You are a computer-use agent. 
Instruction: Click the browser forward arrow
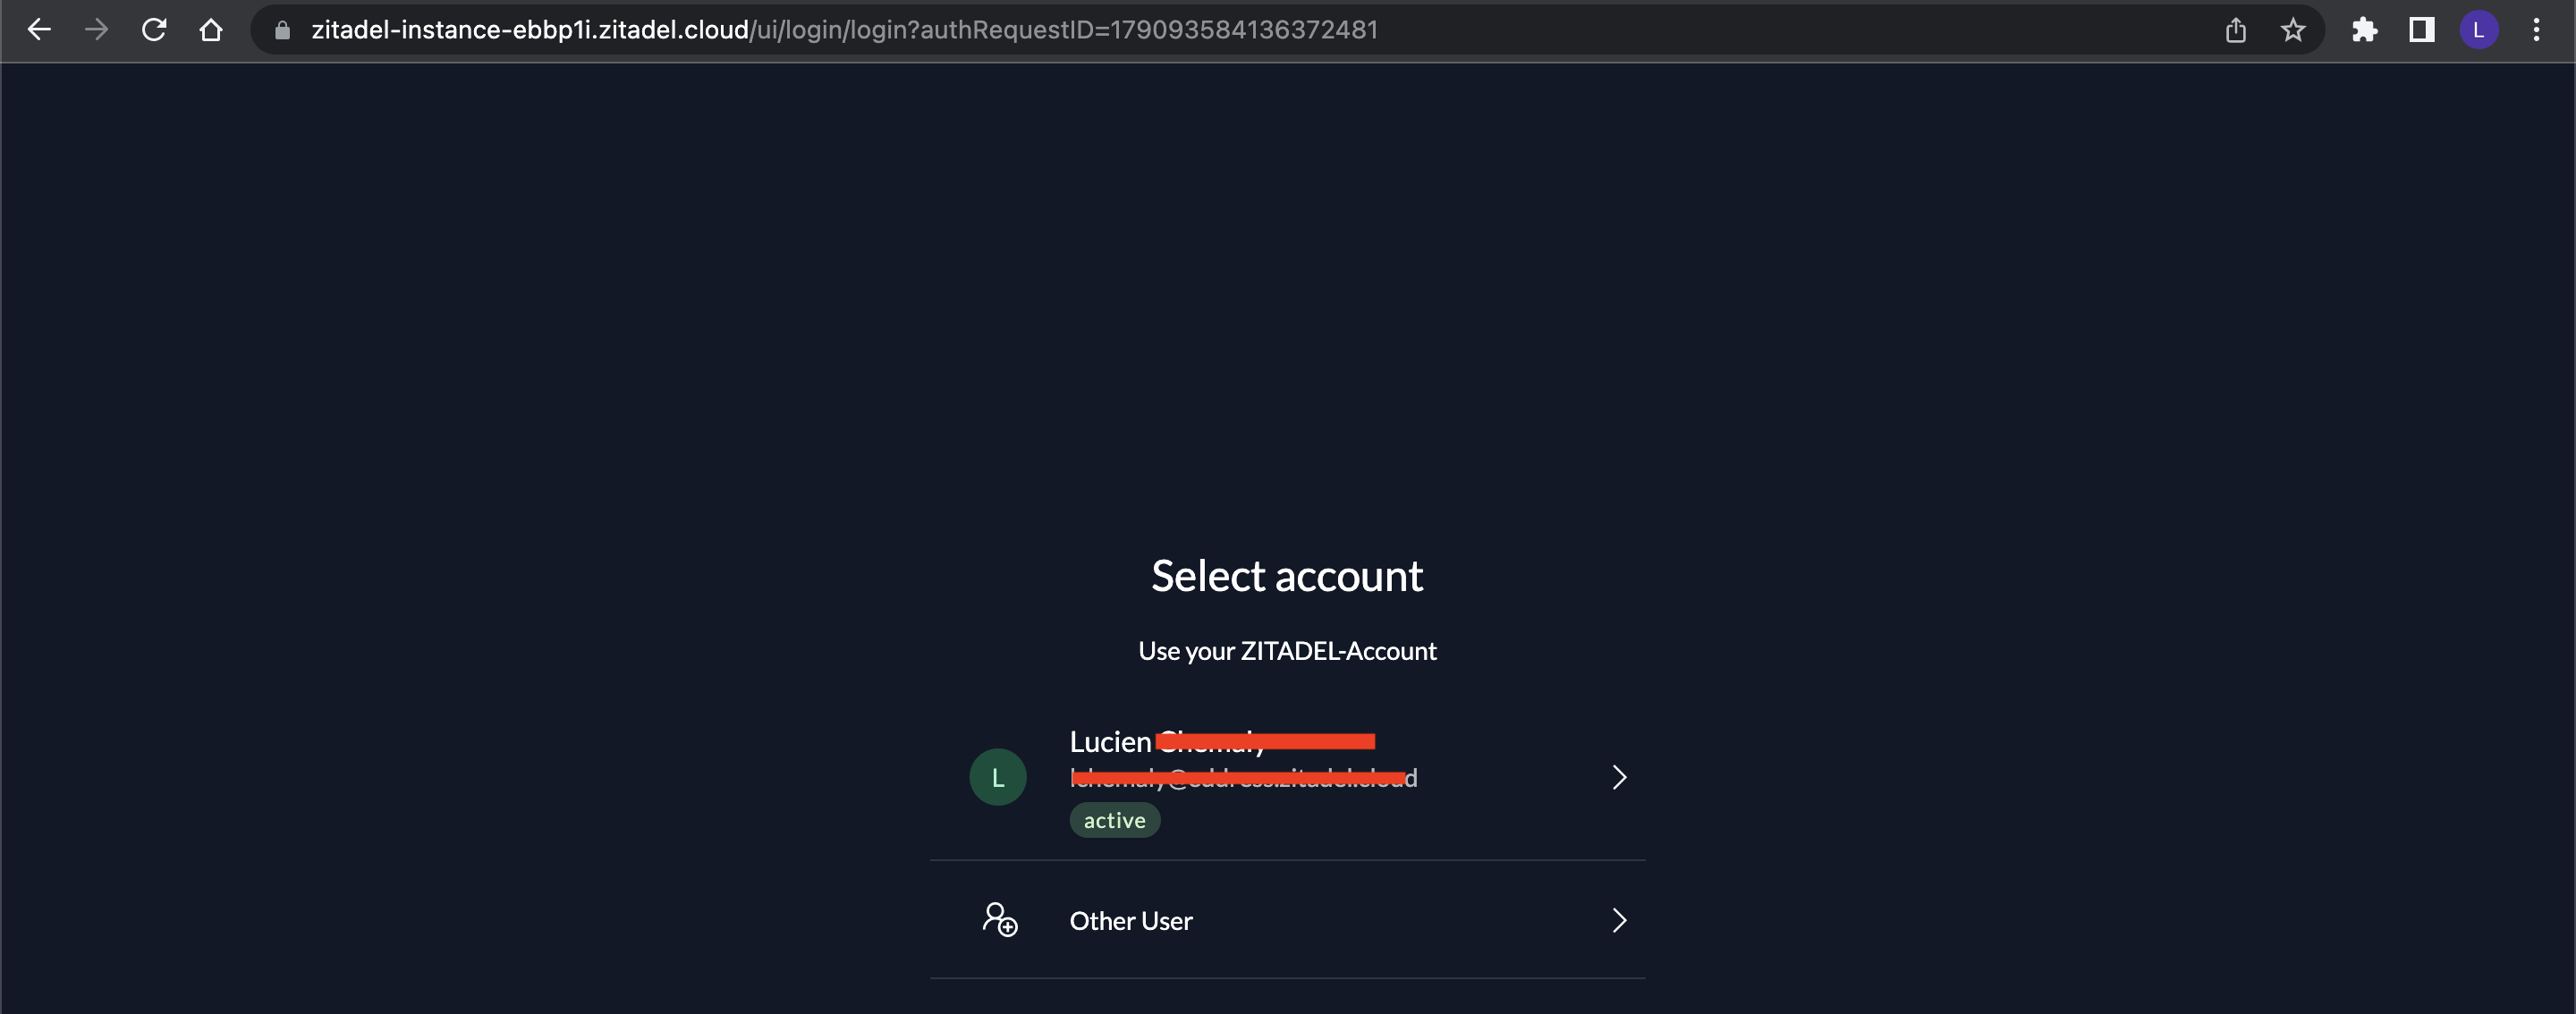[96, 30]
